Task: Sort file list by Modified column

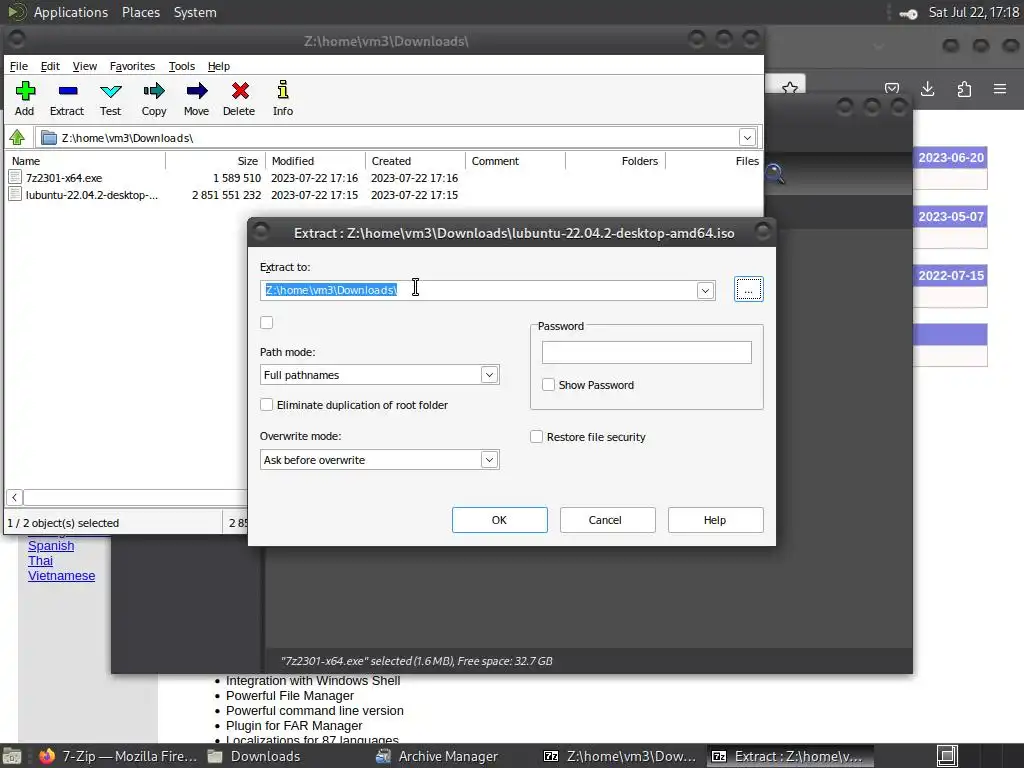Action: coord(315,161)
